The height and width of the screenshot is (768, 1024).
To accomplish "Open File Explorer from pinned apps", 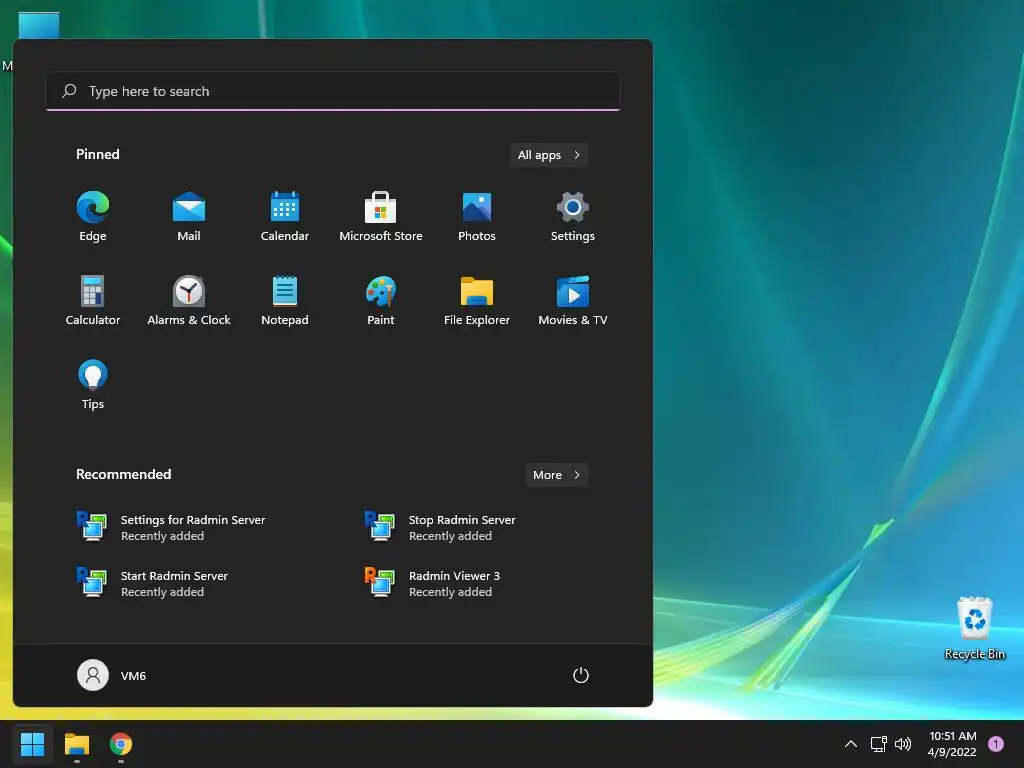I will click(477, 300).
